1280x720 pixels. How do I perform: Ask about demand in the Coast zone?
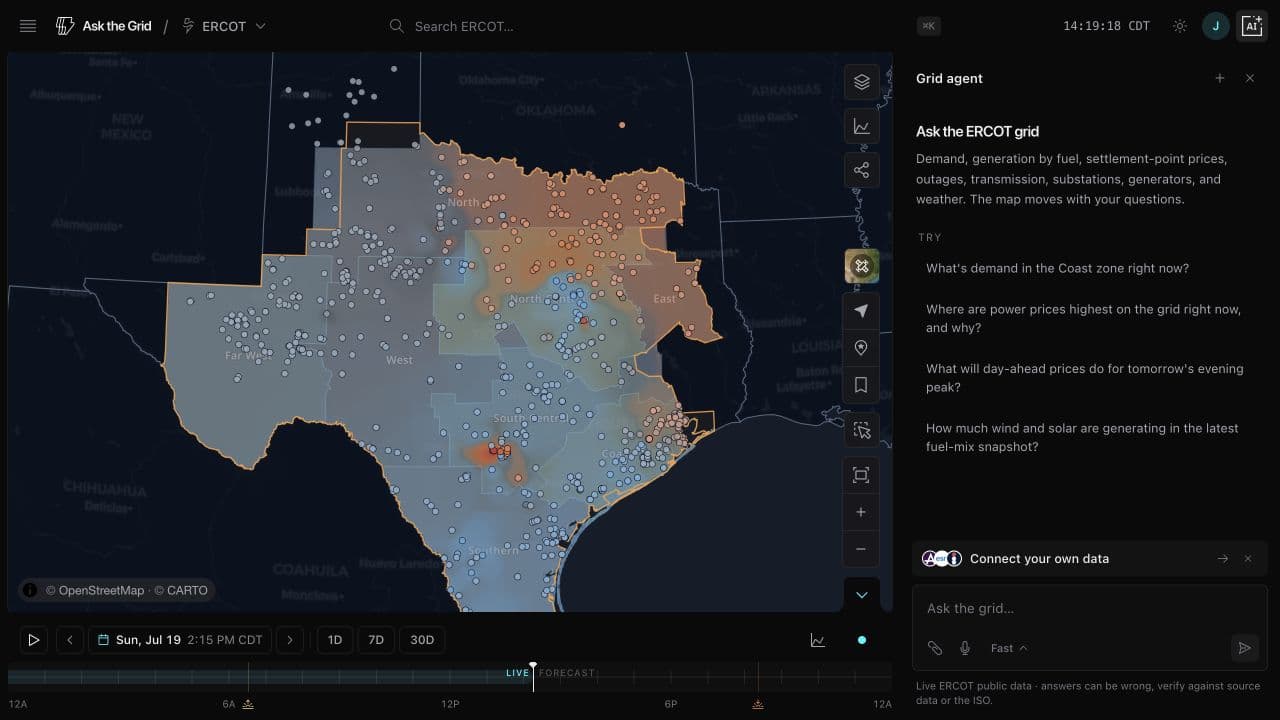tap(1058, 268)
